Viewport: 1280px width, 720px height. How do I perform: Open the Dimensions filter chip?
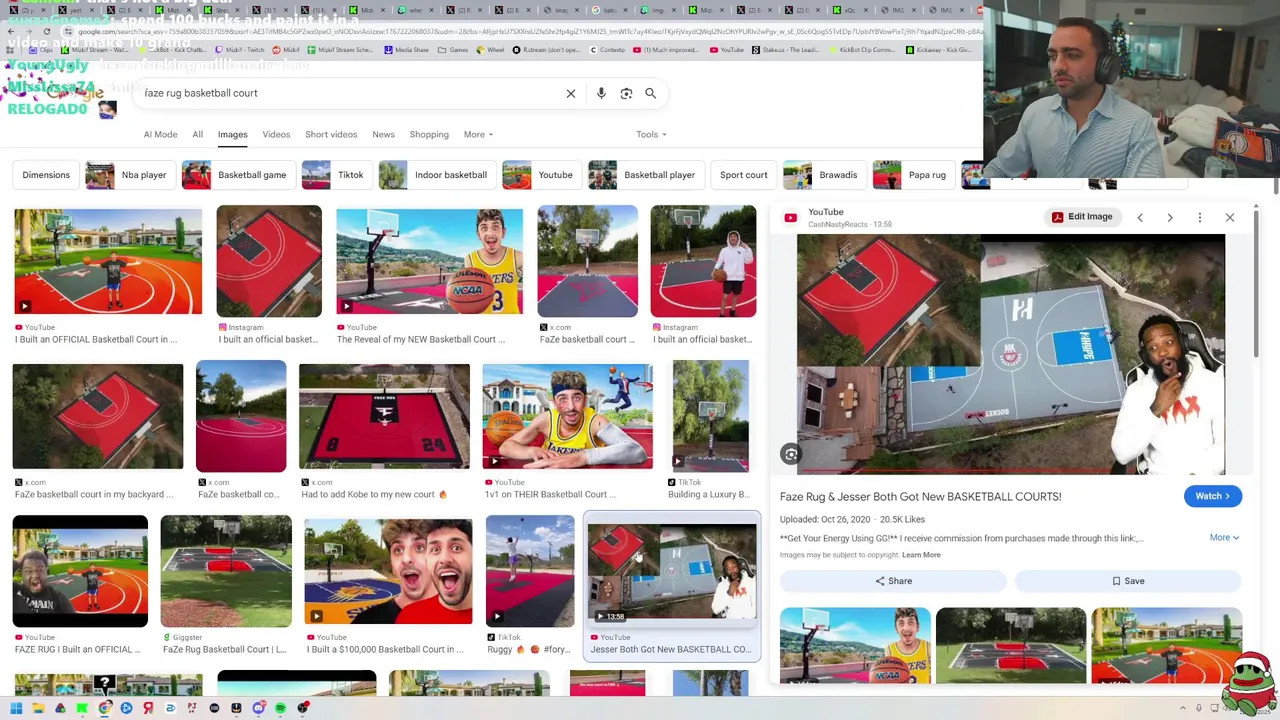(x=46, y=175)
